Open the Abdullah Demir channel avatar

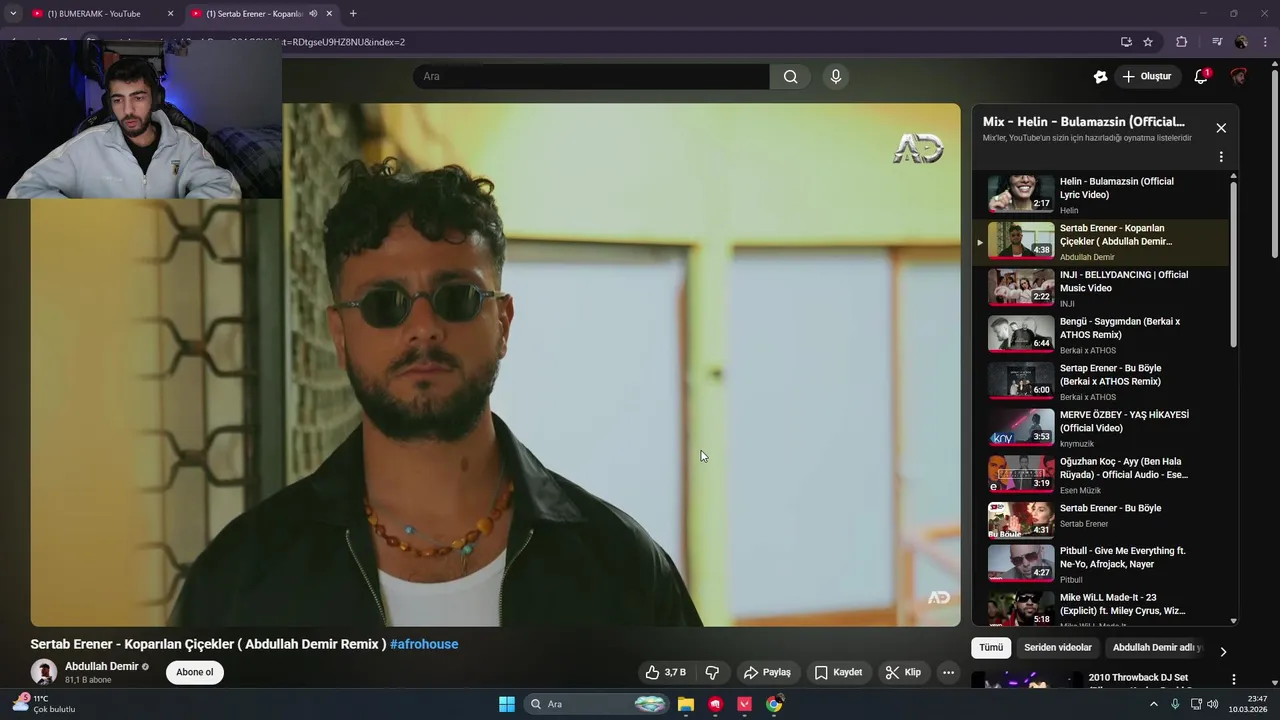pyautogui.click(x=44, y=672)
